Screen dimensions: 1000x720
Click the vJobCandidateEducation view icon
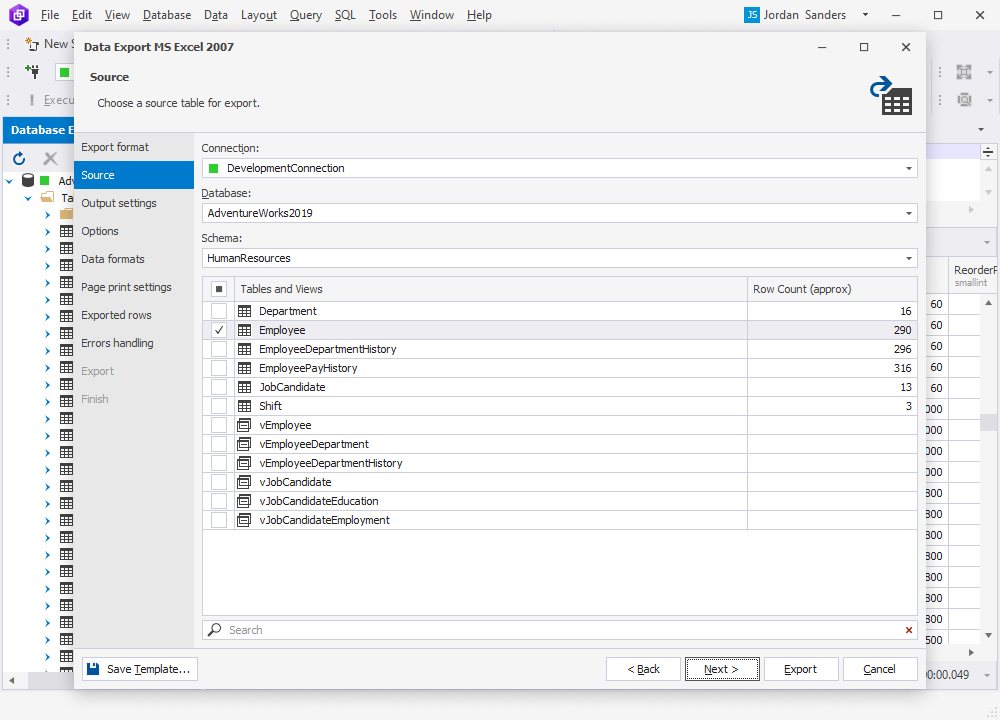(x=244, y=501)
